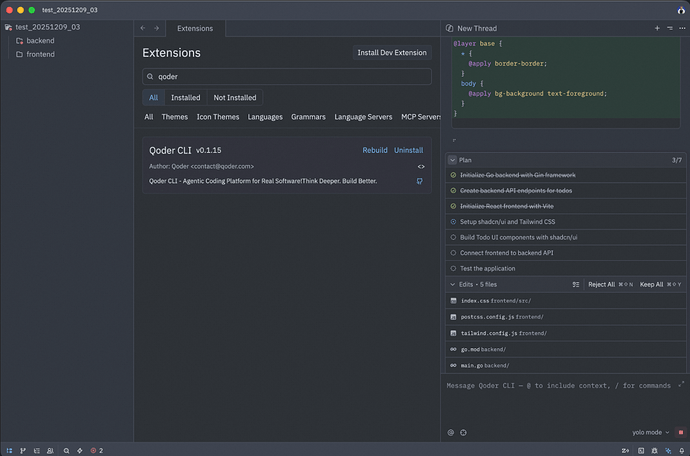Open the project search magnifier in status bar
This screenshot has height=456, width=690.
pyautogui.click(x=66, y=450)
